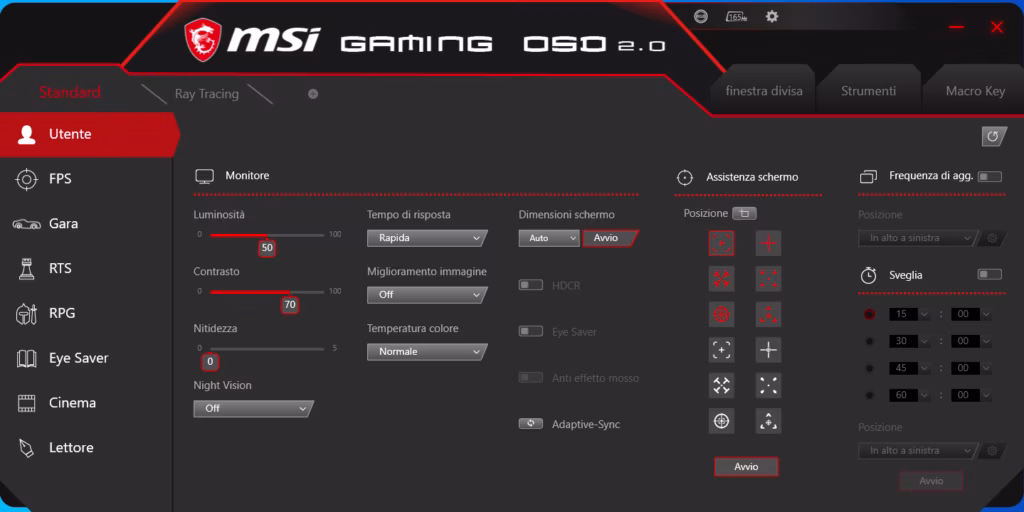
Task: Pick the white circular scope crosshair
Action: pyautogui.click(x=721, y=421)
